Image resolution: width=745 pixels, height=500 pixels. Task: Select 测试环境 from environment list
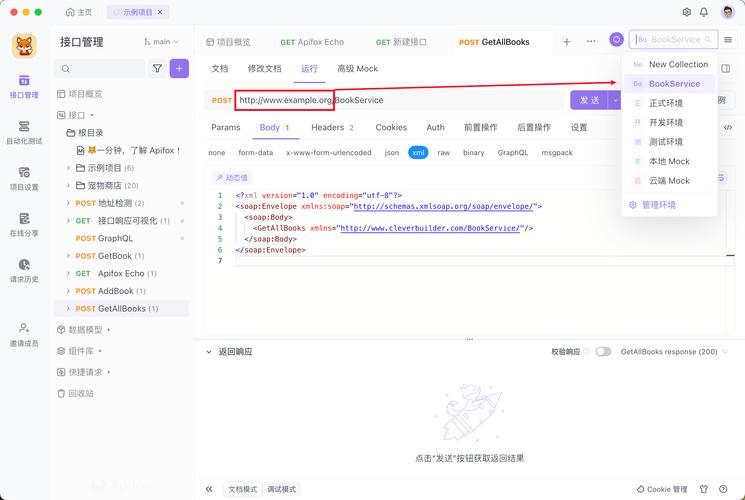665,142
